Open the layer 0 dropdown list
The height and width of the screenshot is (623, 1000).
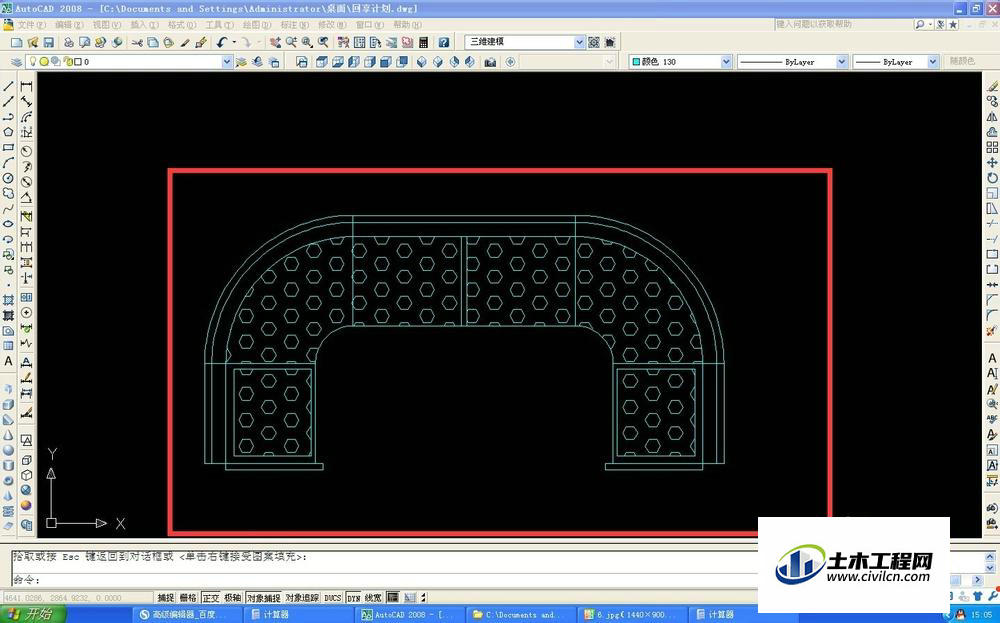click(227, 62)
